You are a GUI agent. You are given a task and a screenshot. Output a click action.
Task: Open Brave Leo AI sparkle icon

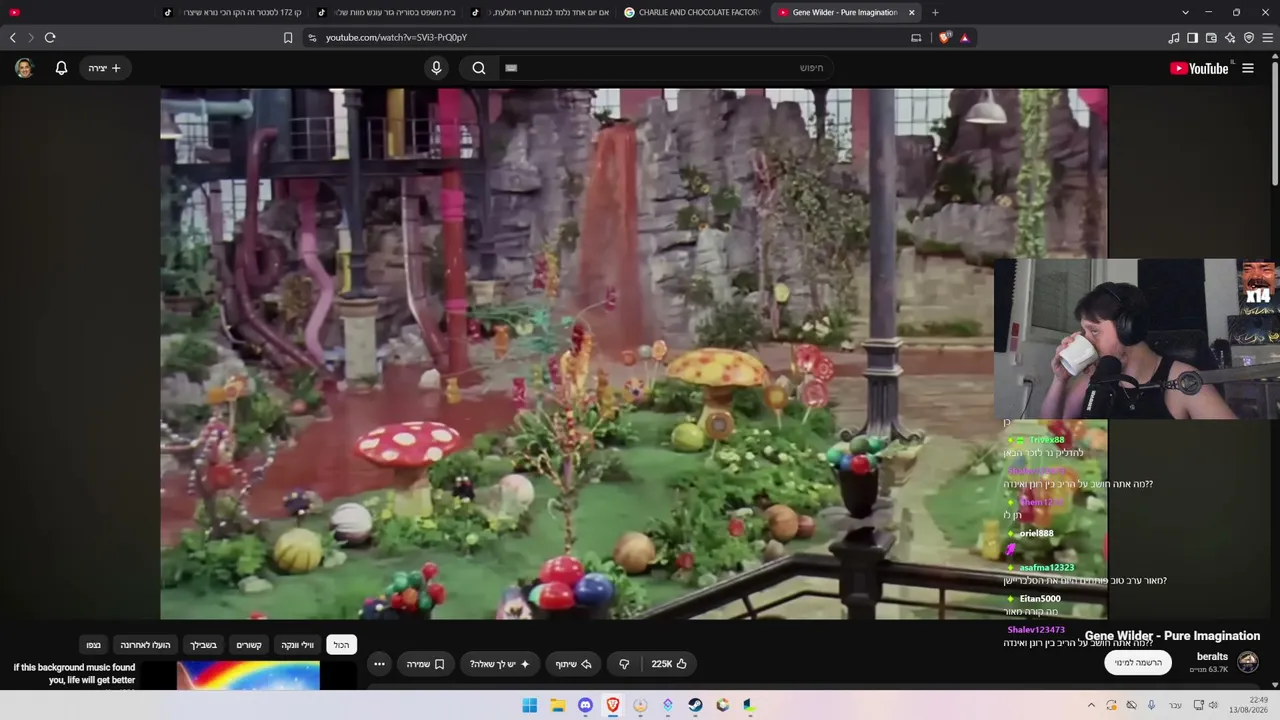coord(1230,37)
